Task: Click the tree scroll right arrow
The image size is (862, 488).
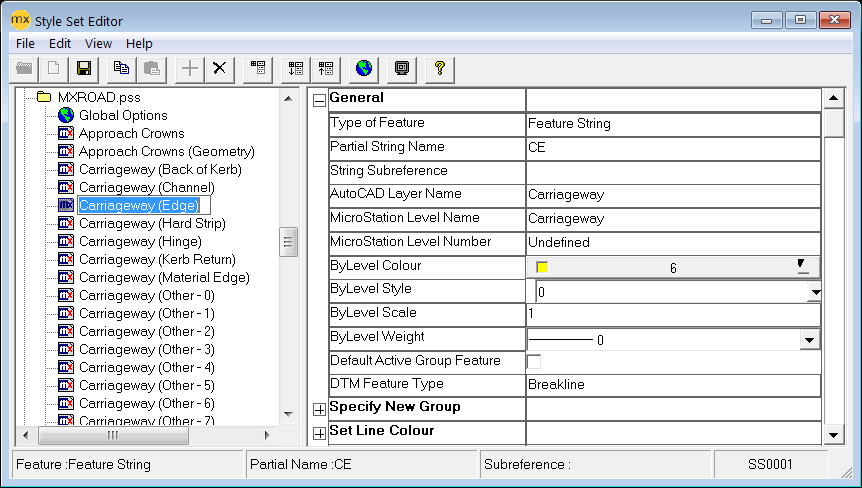Action: click(267, 435)
